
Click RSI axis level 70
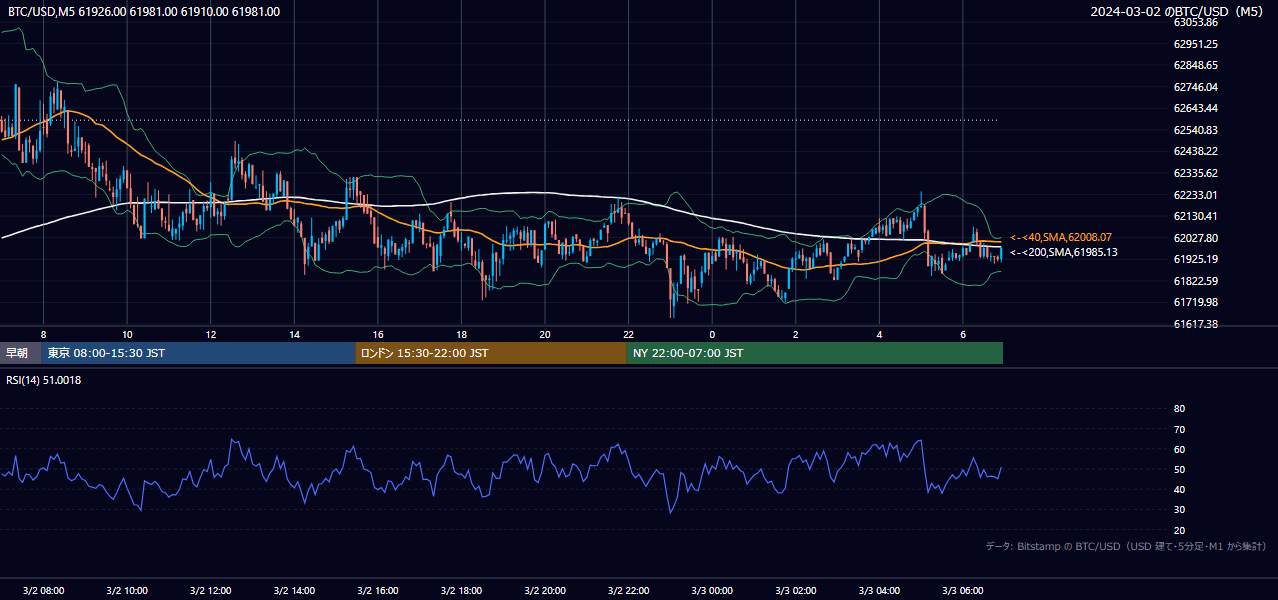1179,429
